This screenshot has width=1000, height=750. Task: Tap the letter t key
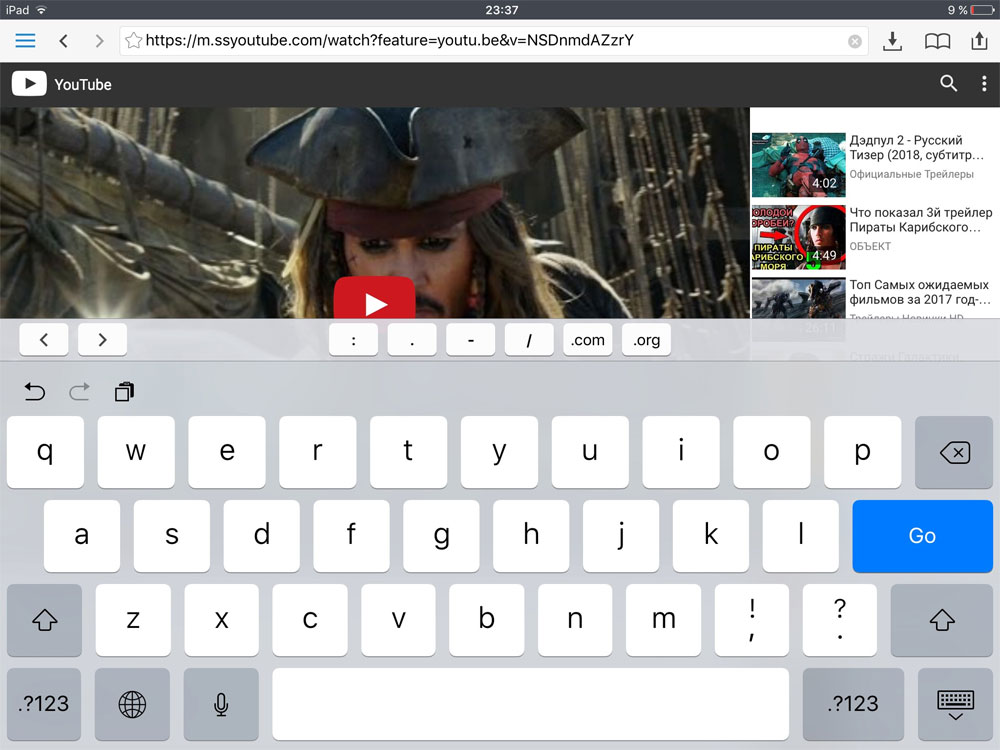pyautogui.click(x=408, y=452)
